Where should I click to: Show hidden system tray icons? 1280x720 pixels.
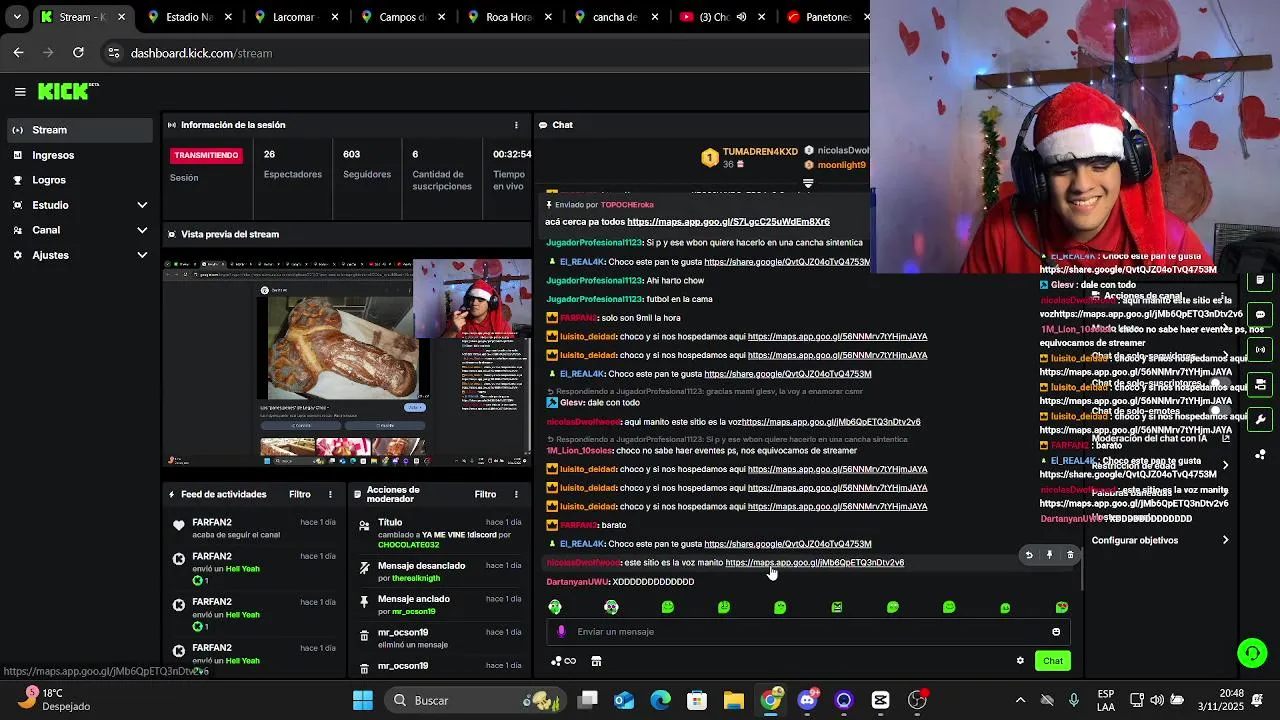click(x=1020, y=700)
